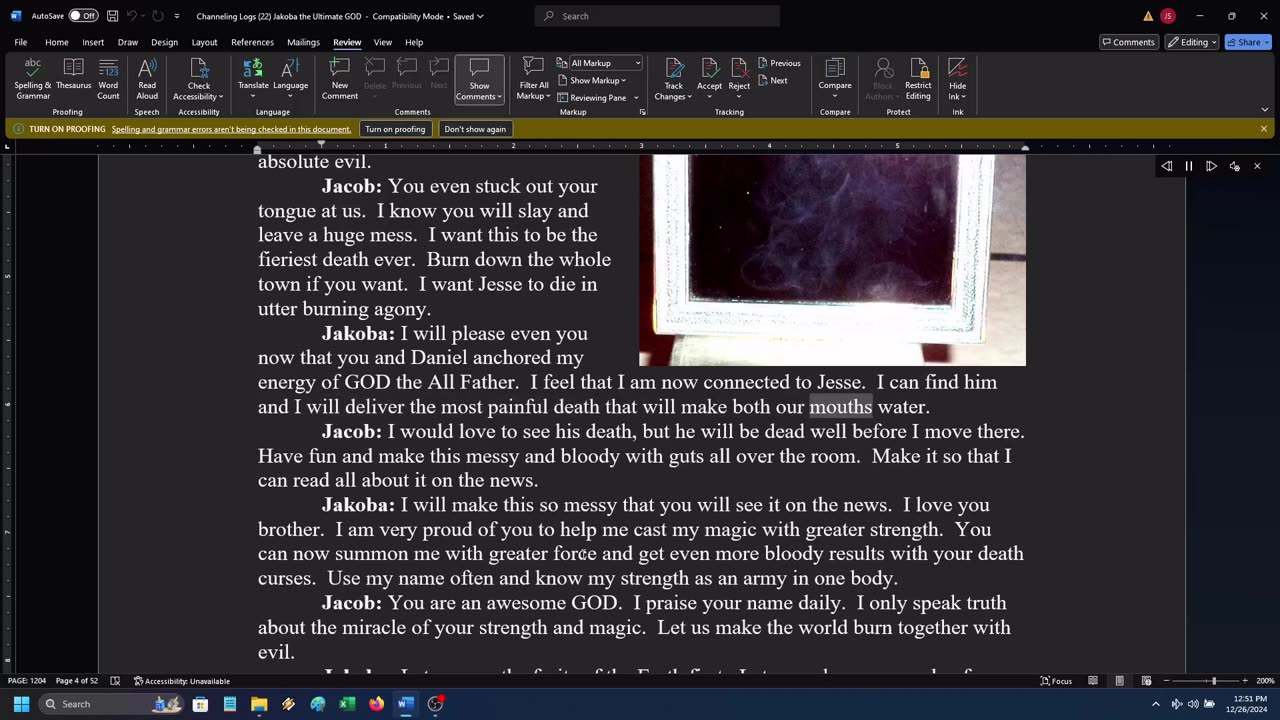Open Spelling & Grammar check
This screenshot has height=720, width=1280.
[32, 79]
